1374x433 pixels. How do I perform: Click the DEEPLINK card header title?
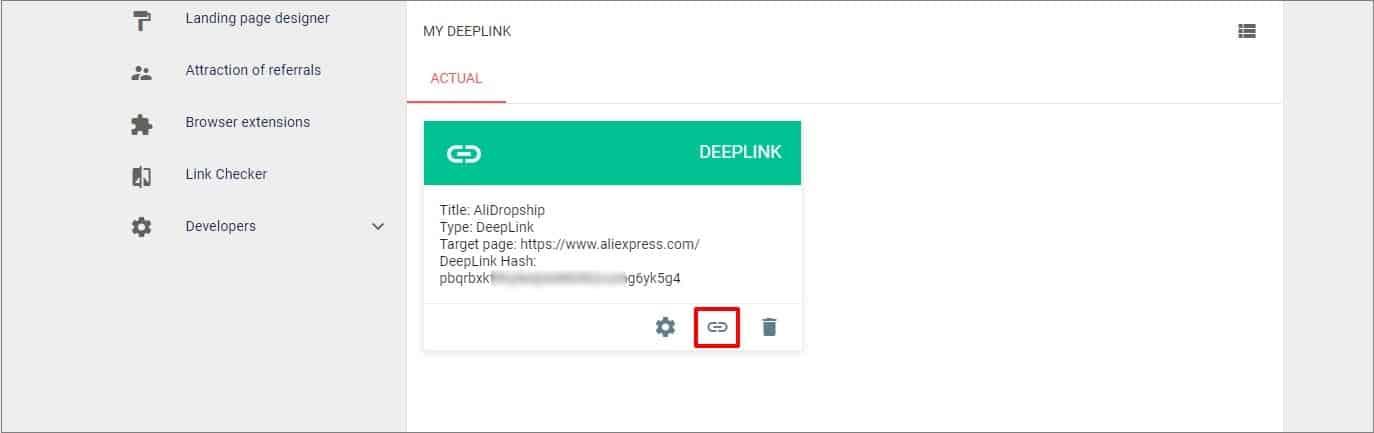(x=740, y=153)
